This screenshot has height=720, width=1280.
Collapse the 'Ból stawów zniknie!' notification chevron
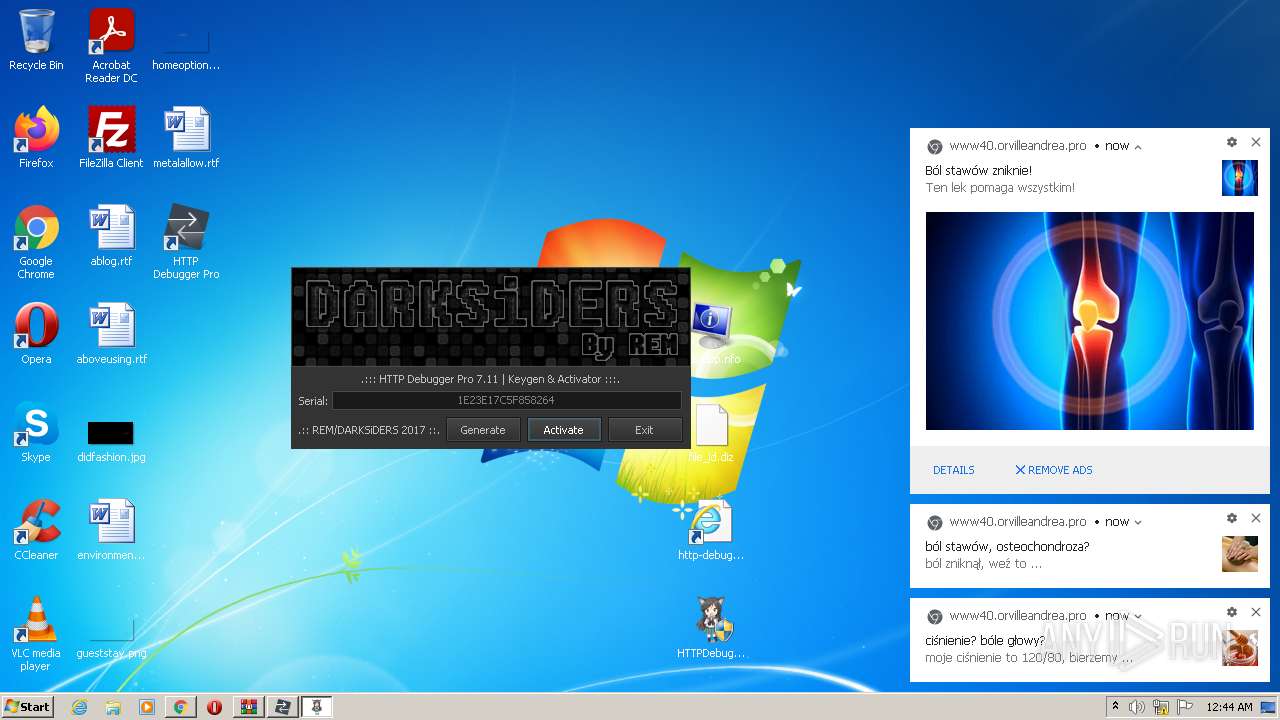(1138, 146)
